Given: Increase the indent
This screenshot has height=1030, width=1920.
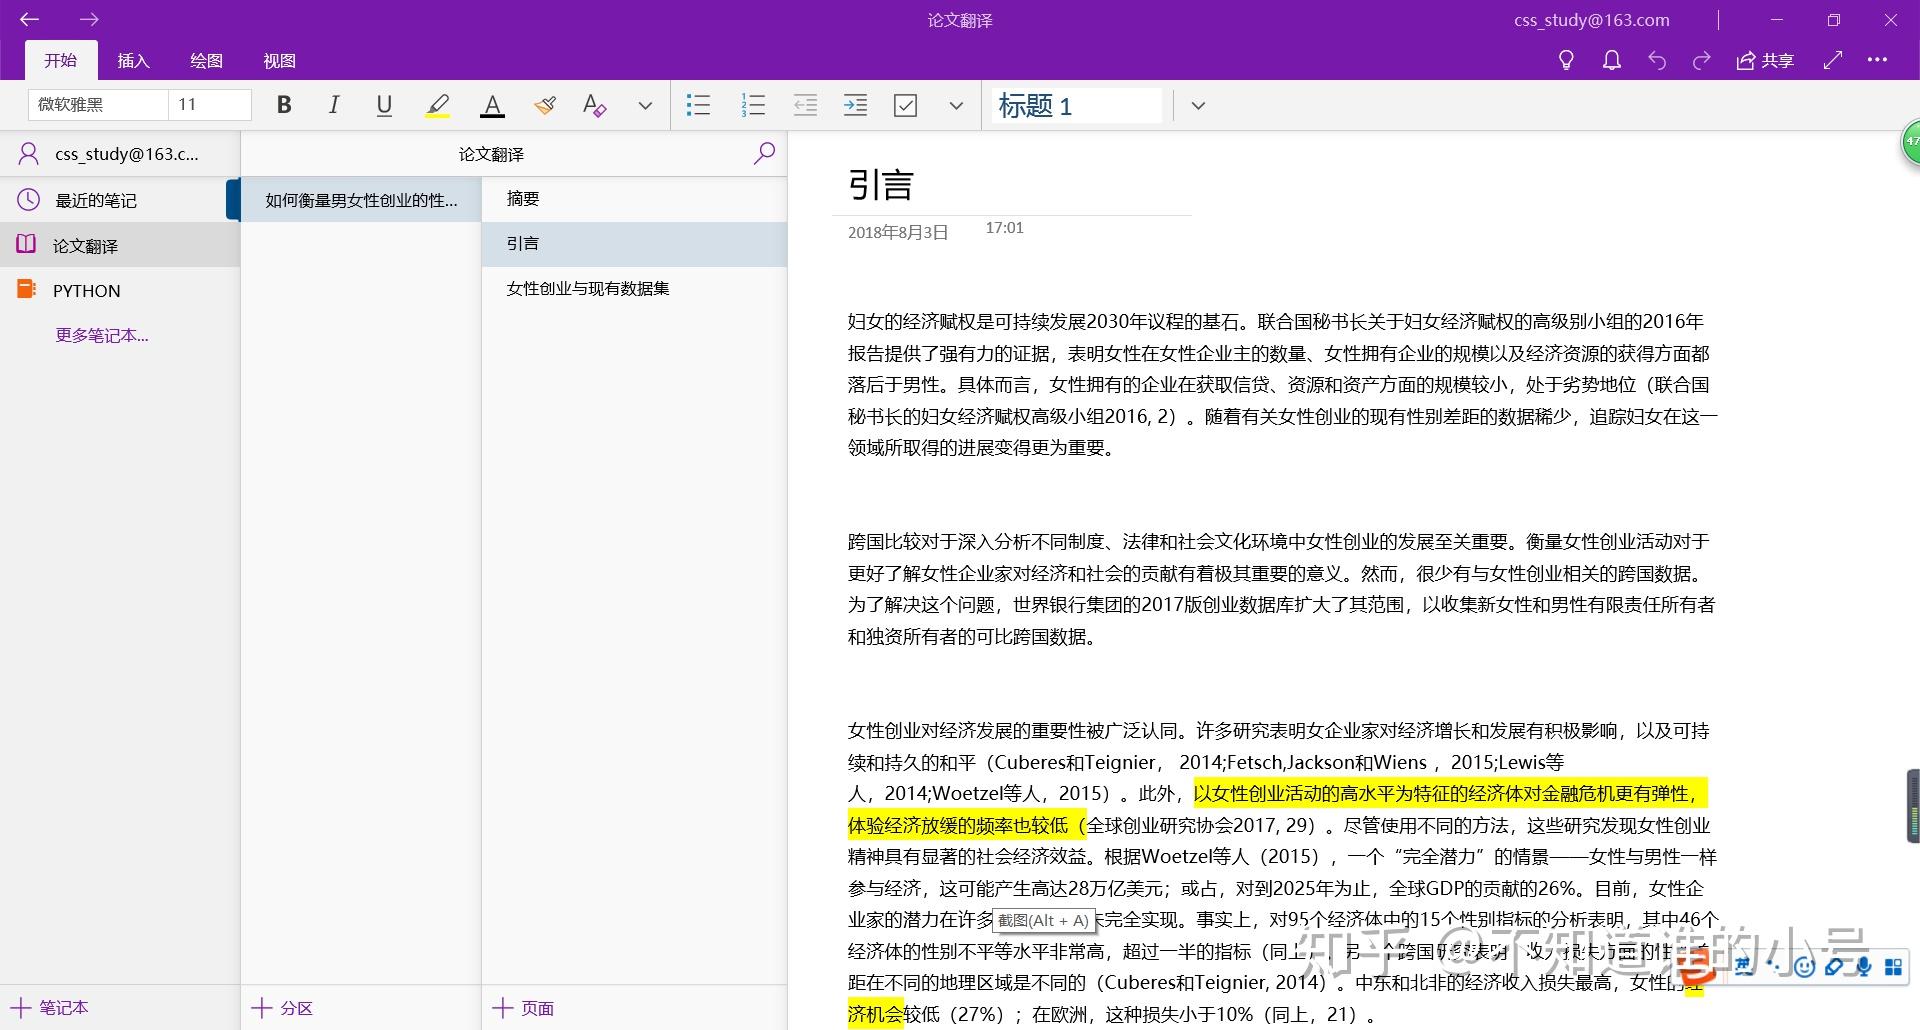Looking at the screenshot, I should click(x=855, y=105).
